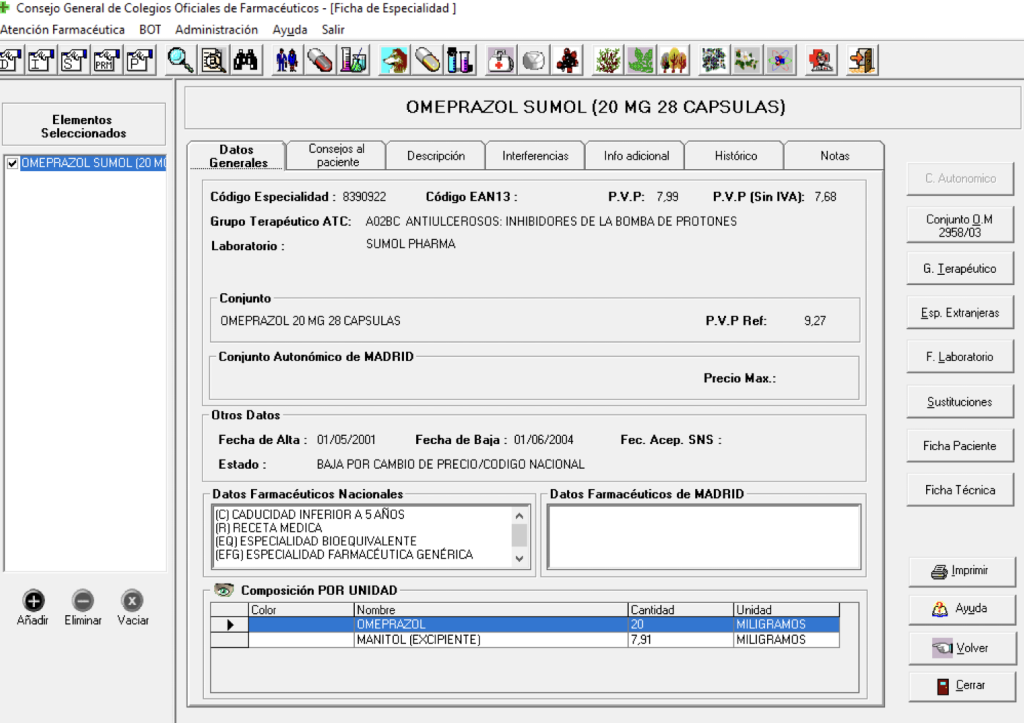Viewport: 1024px width, 723px height.
Task: Click the first-aid kit toolbar icon
Action: [x=500, y=61]
